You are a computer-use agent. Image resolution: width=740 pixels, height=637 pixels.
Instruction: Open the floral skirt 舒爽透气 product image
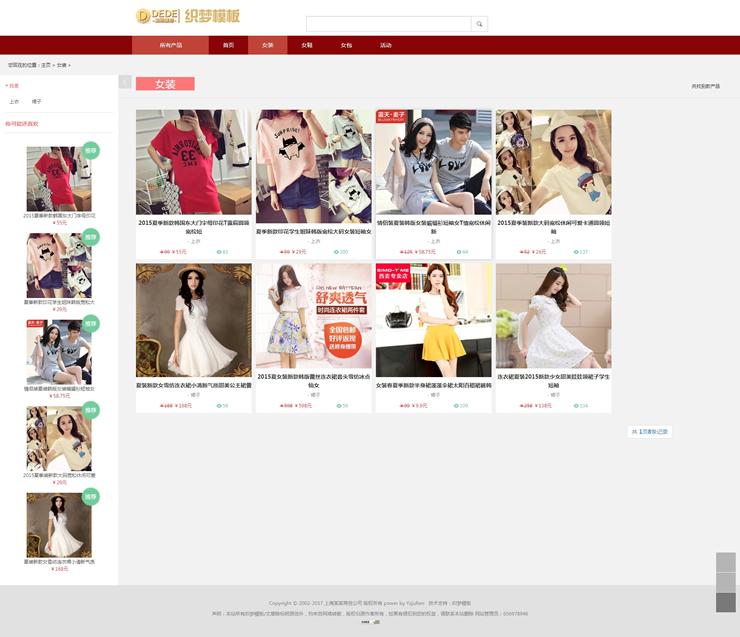tap(313, 318)
